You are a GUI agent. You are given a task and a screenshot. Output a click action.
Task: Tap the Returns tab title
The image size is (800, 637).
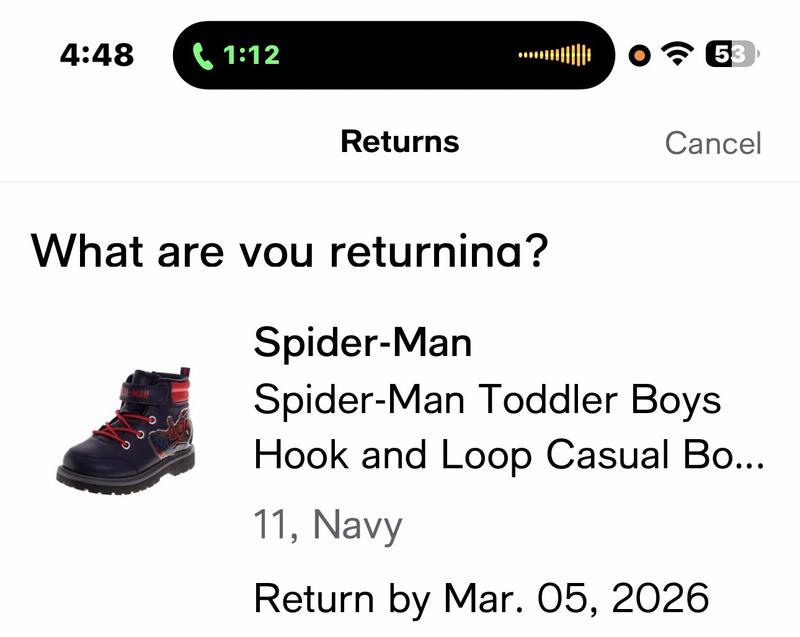click(400, 140)
